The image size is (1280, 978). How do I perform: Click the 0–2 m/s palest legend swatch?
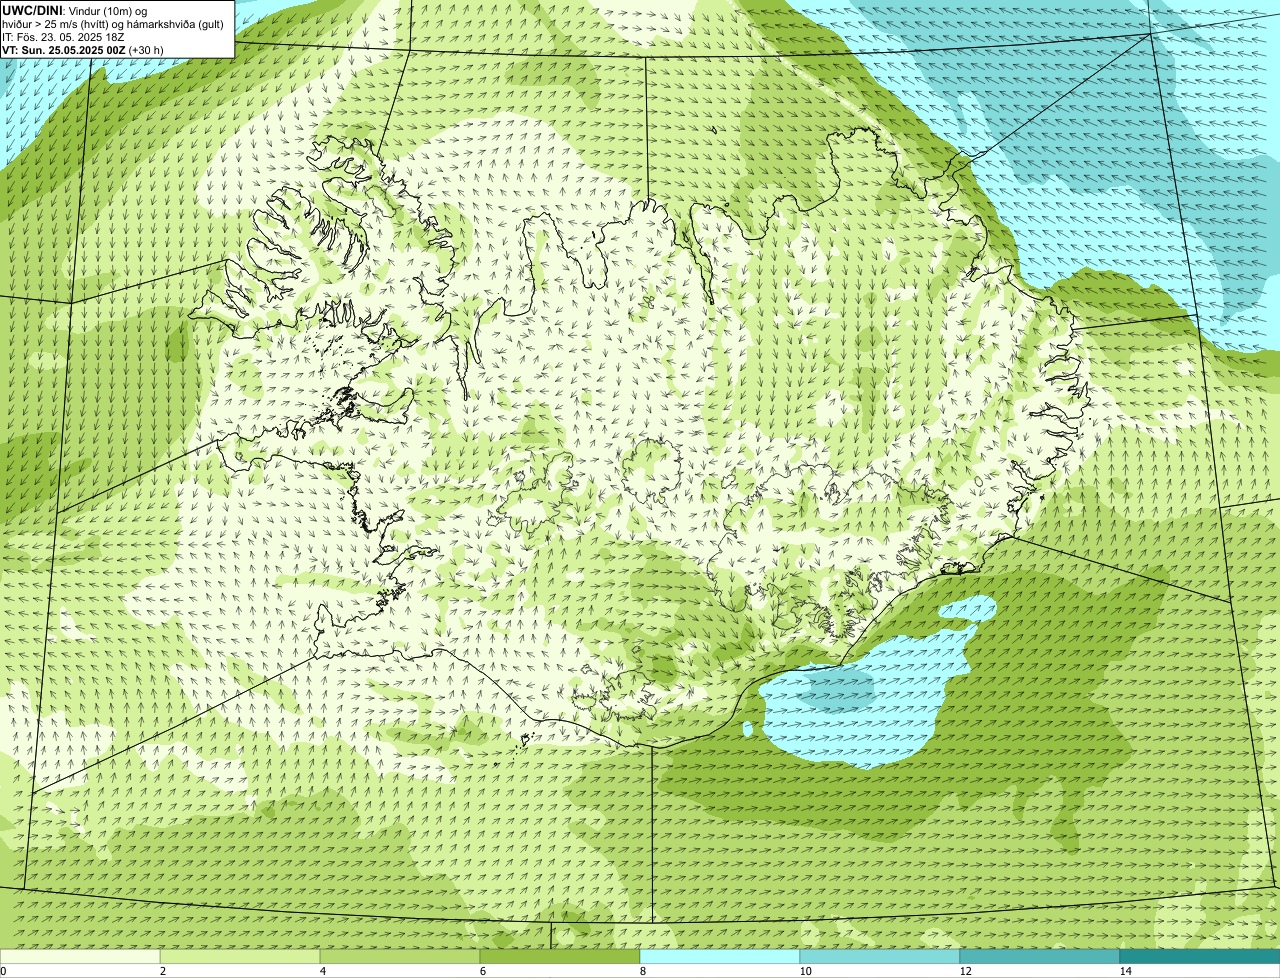pos(80,956)
